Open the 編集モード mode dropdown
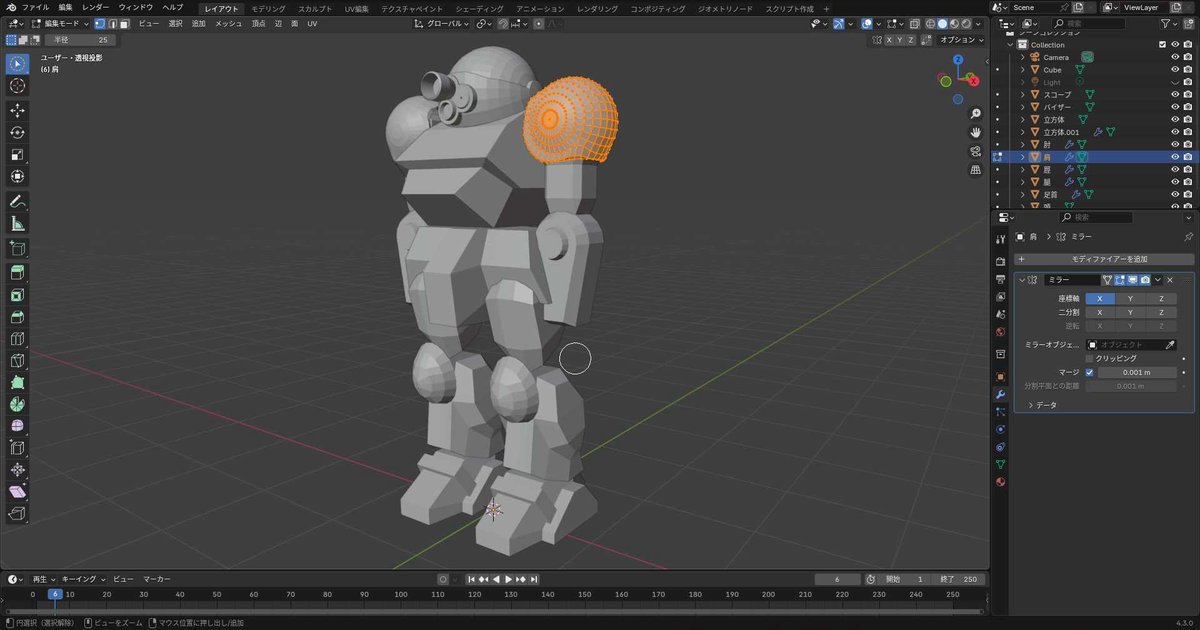 click(59, 23)
